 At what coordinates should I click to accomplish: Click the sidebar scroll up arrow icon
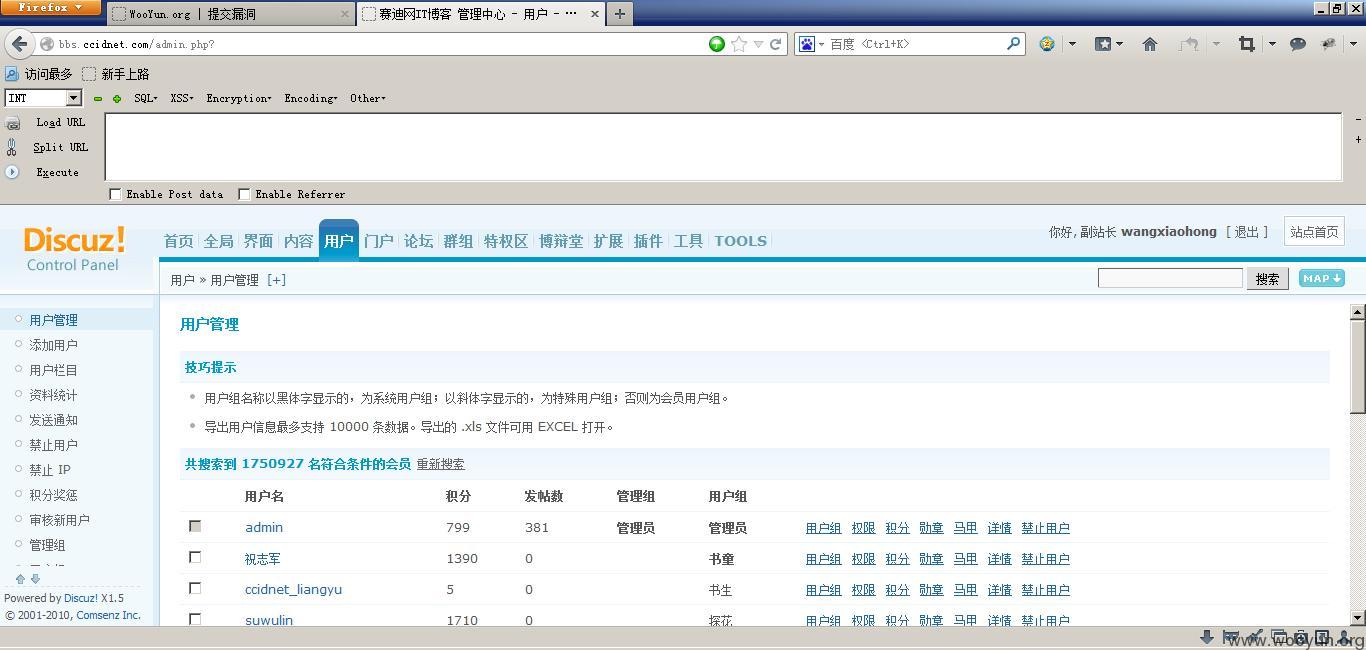(x=20, y=579)
